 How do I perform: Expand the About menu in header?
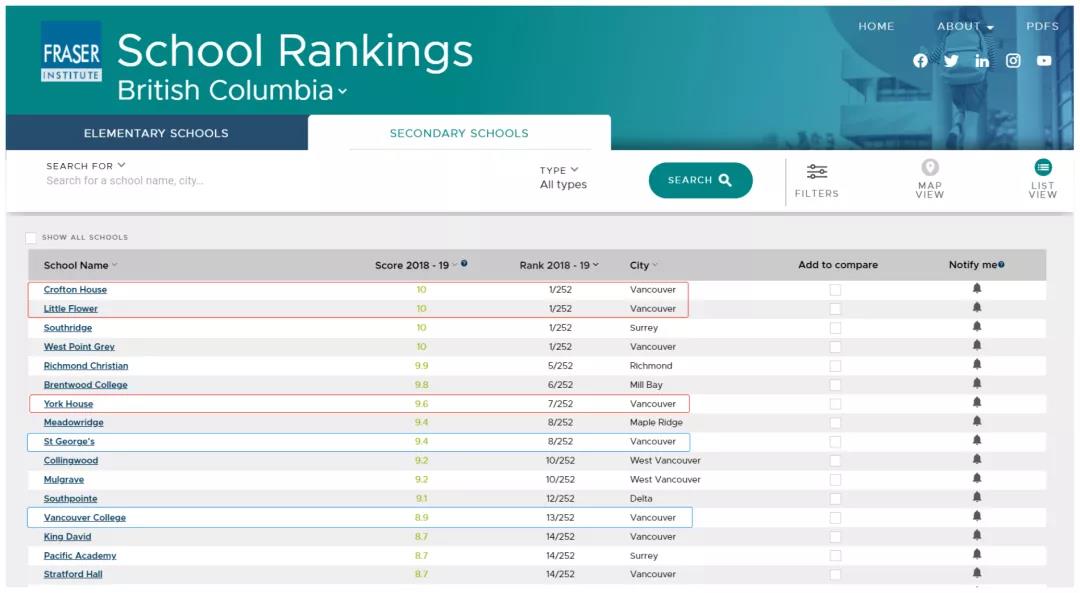(965, 27)
